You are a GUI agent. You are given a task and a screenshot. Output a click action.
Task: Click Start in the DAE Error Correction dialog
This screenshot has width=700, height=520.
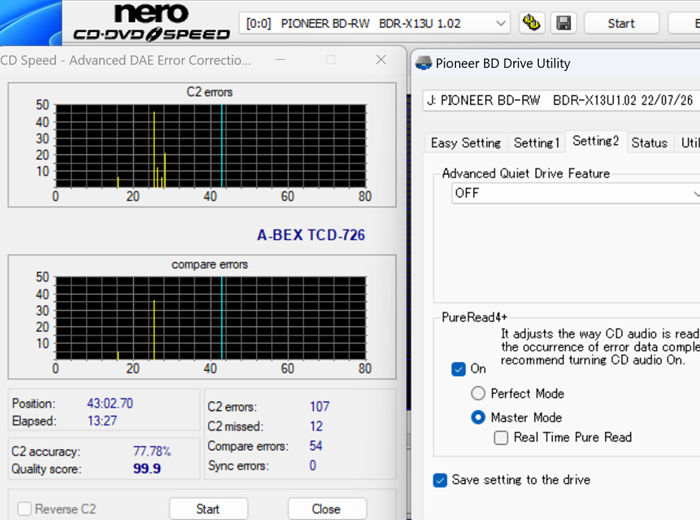pyautogui.click(x=208, y=509)
